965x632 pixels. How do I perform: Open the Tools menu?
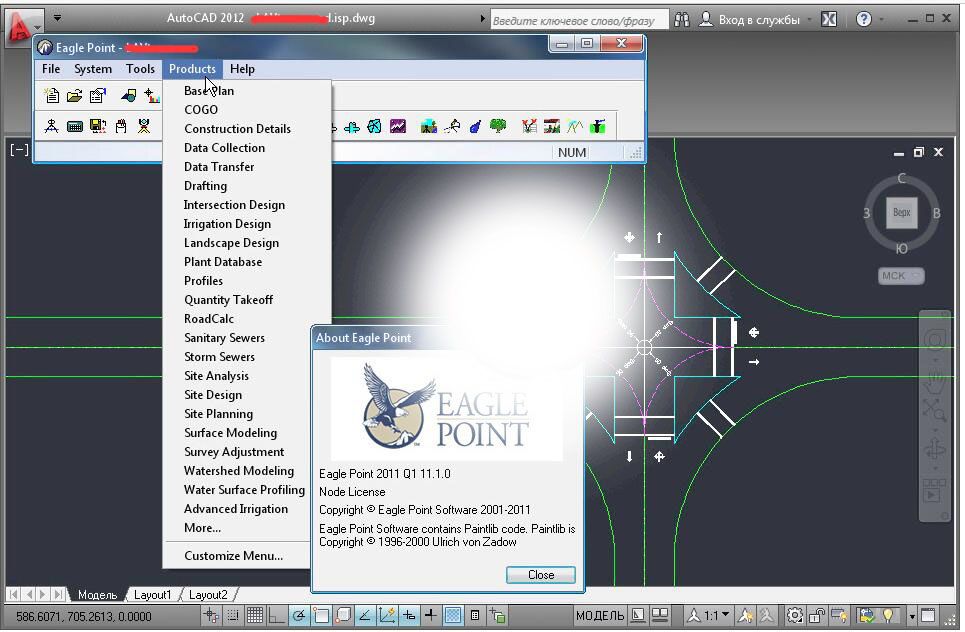(140, 69)
